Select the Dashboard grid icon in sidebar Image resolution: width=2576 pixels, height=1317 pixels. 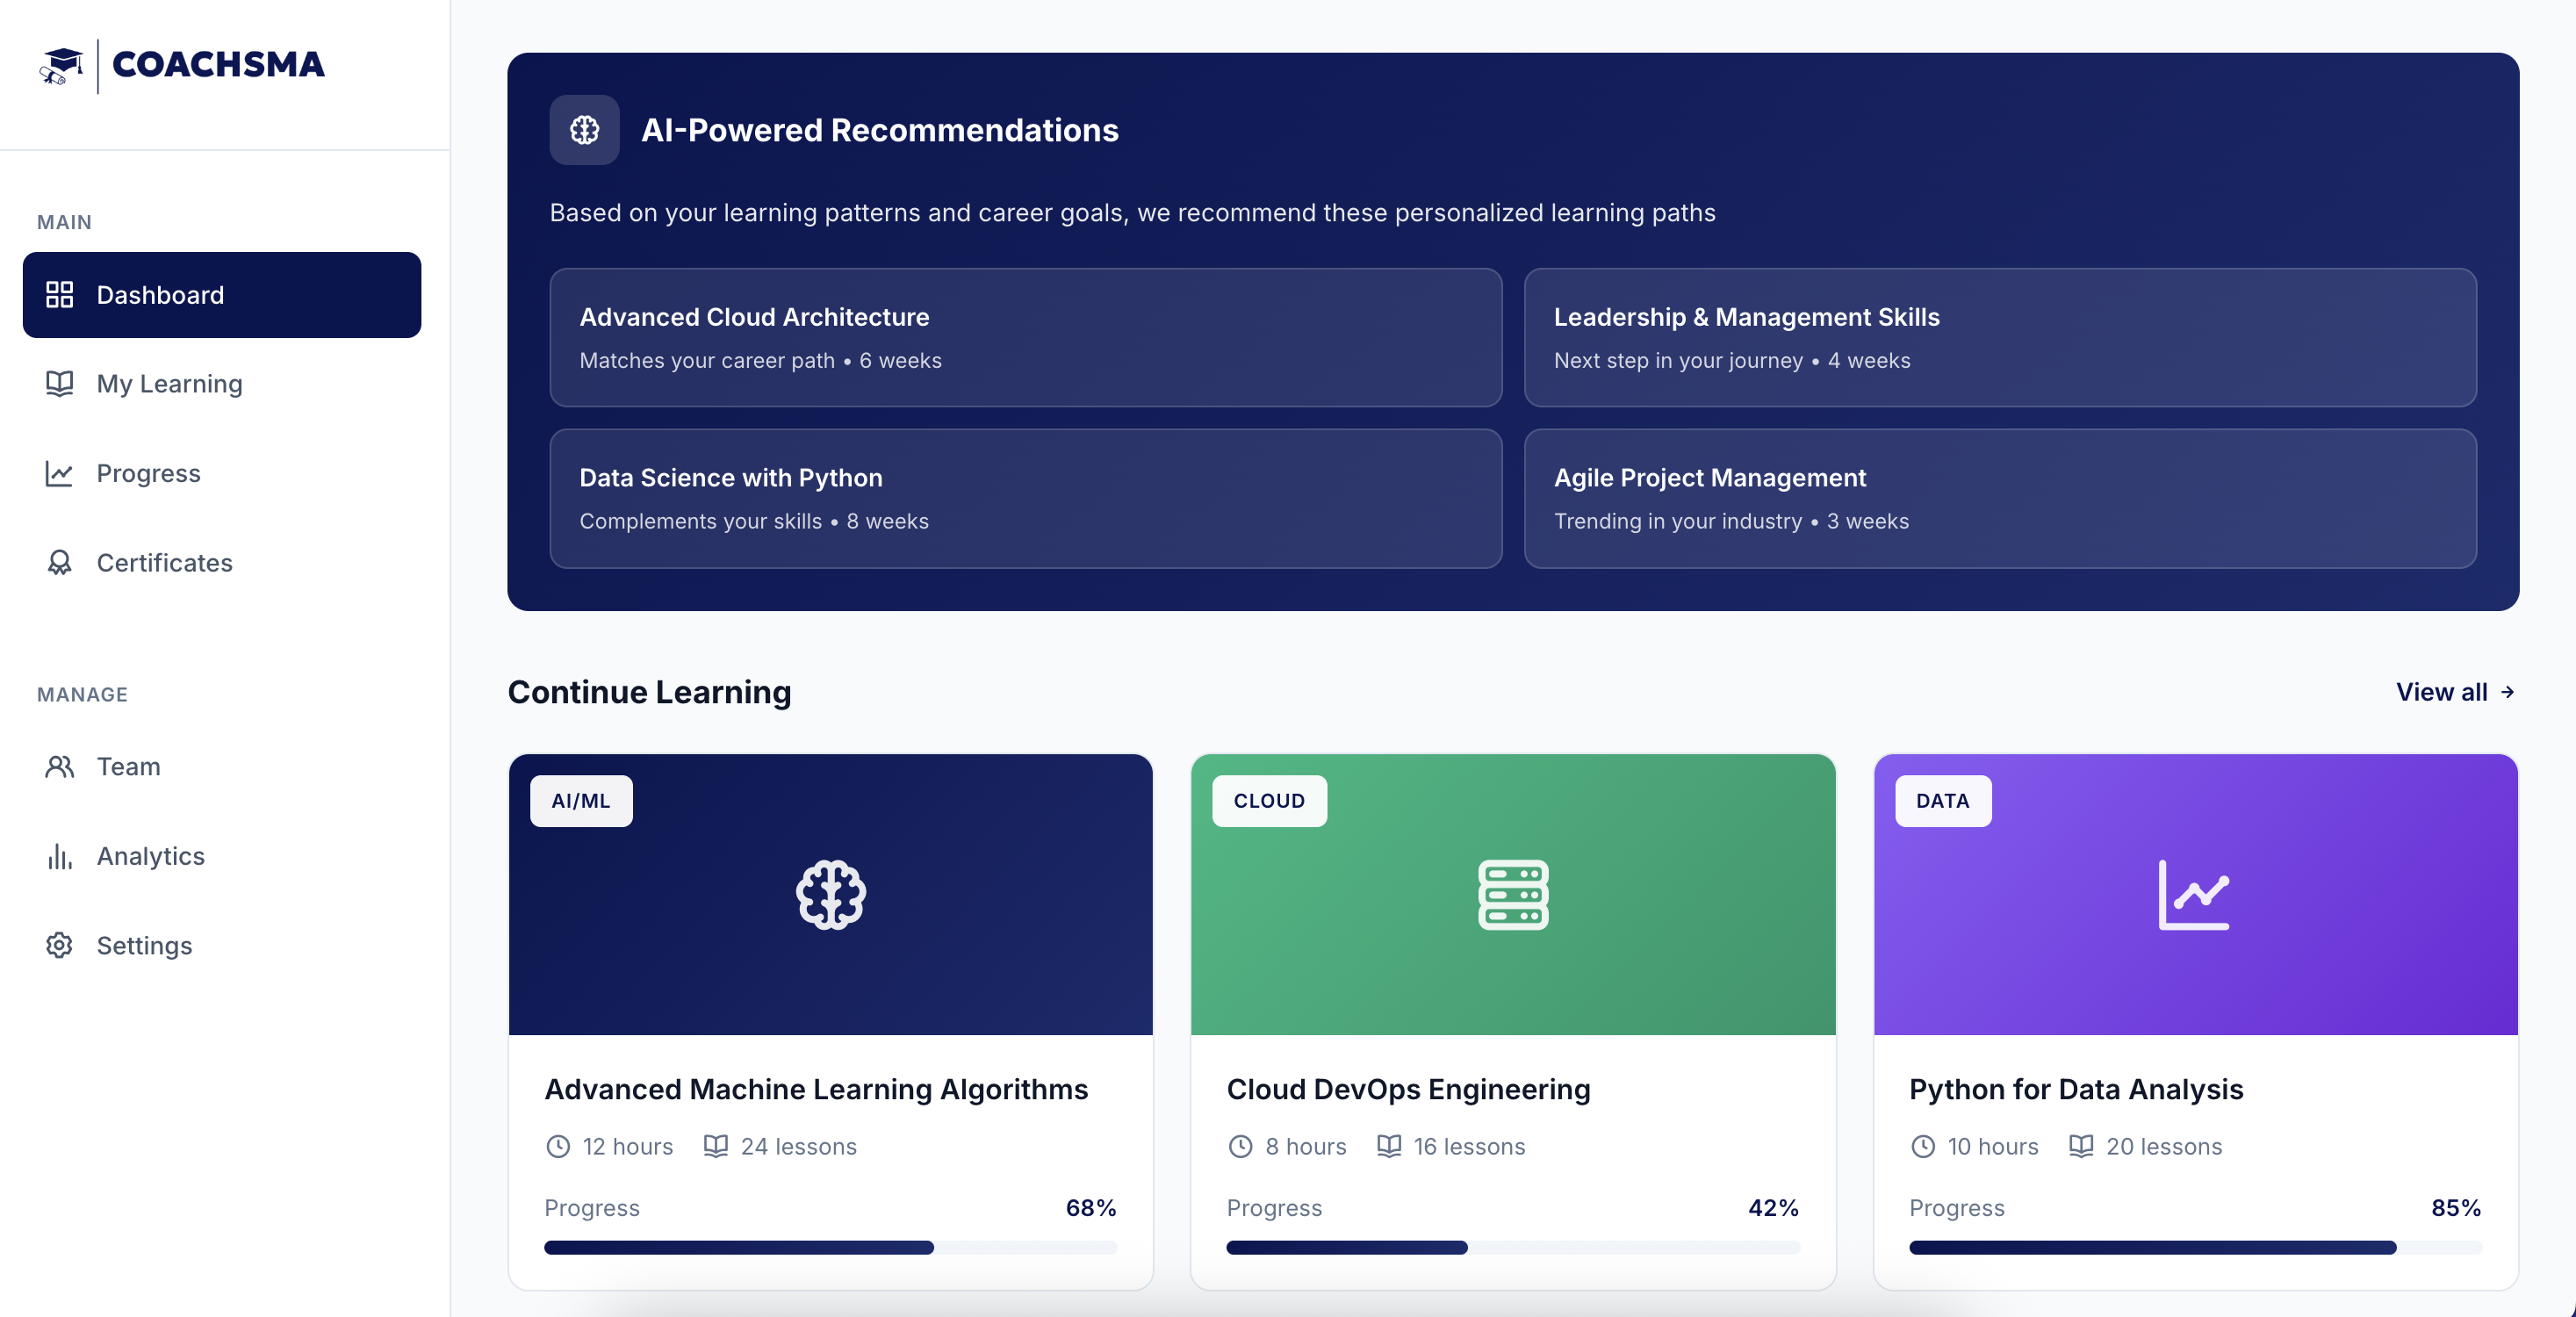(x=59, y=294)
